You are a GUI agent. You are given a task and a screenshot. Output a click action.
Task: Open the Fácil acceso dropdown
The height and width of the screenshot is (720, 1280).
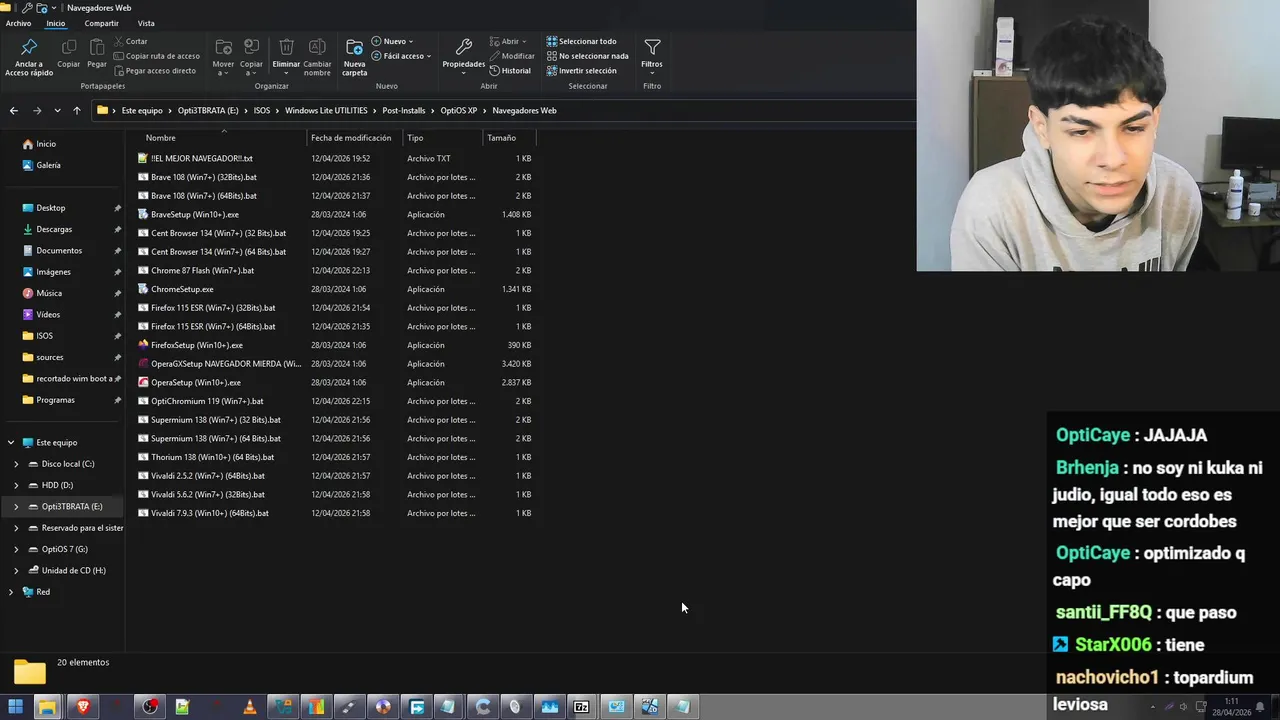401,56
